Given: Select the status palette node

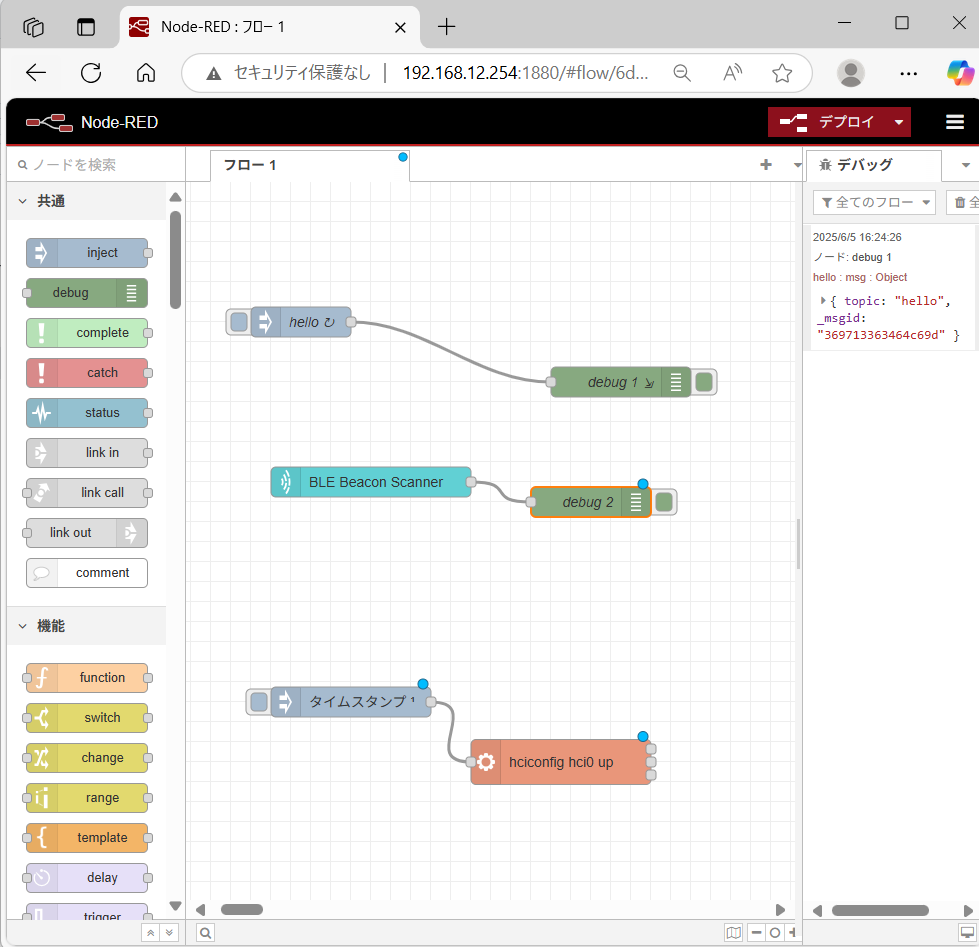Looking at the screenshot, I should [x=87, y=413].
